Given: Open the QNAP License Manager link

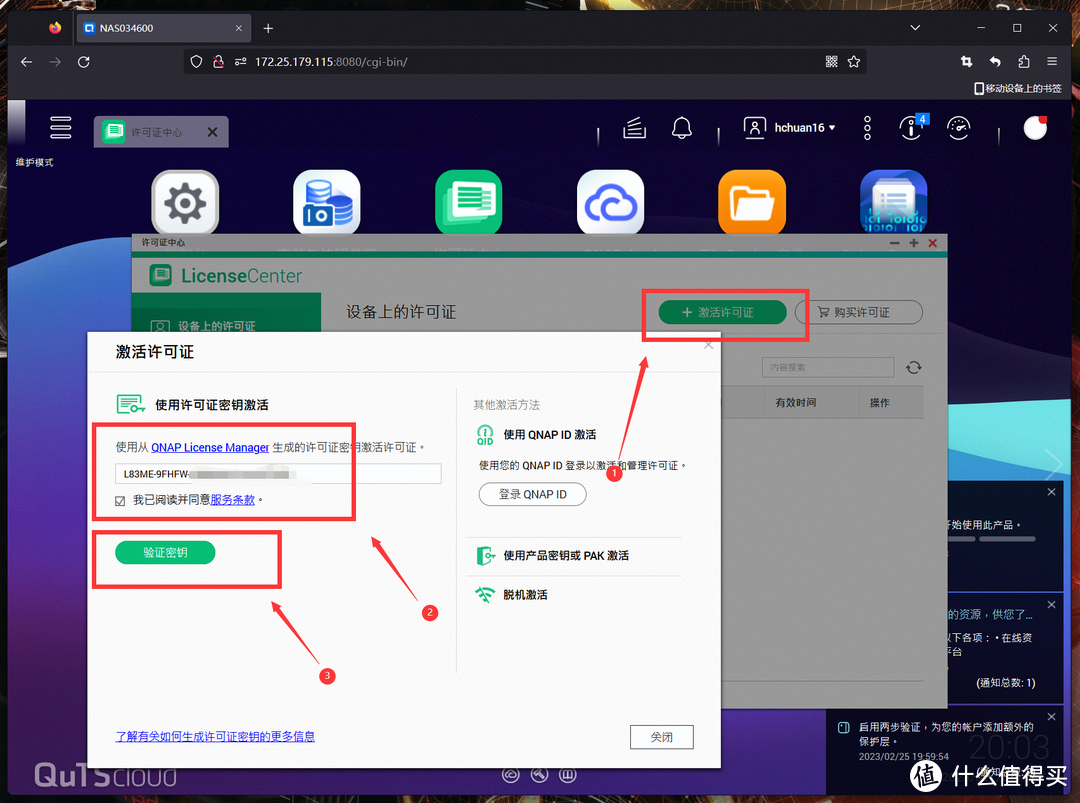Looking at the screenshot, I should click(x=210, y=448).
